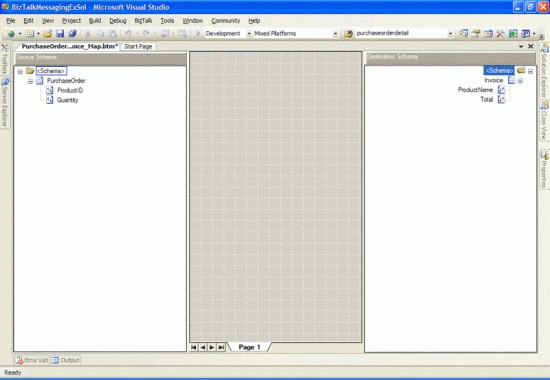Open the Add New Item dropdown arrow
Viewport: 550px width, 380px height.
coord(38,34)
